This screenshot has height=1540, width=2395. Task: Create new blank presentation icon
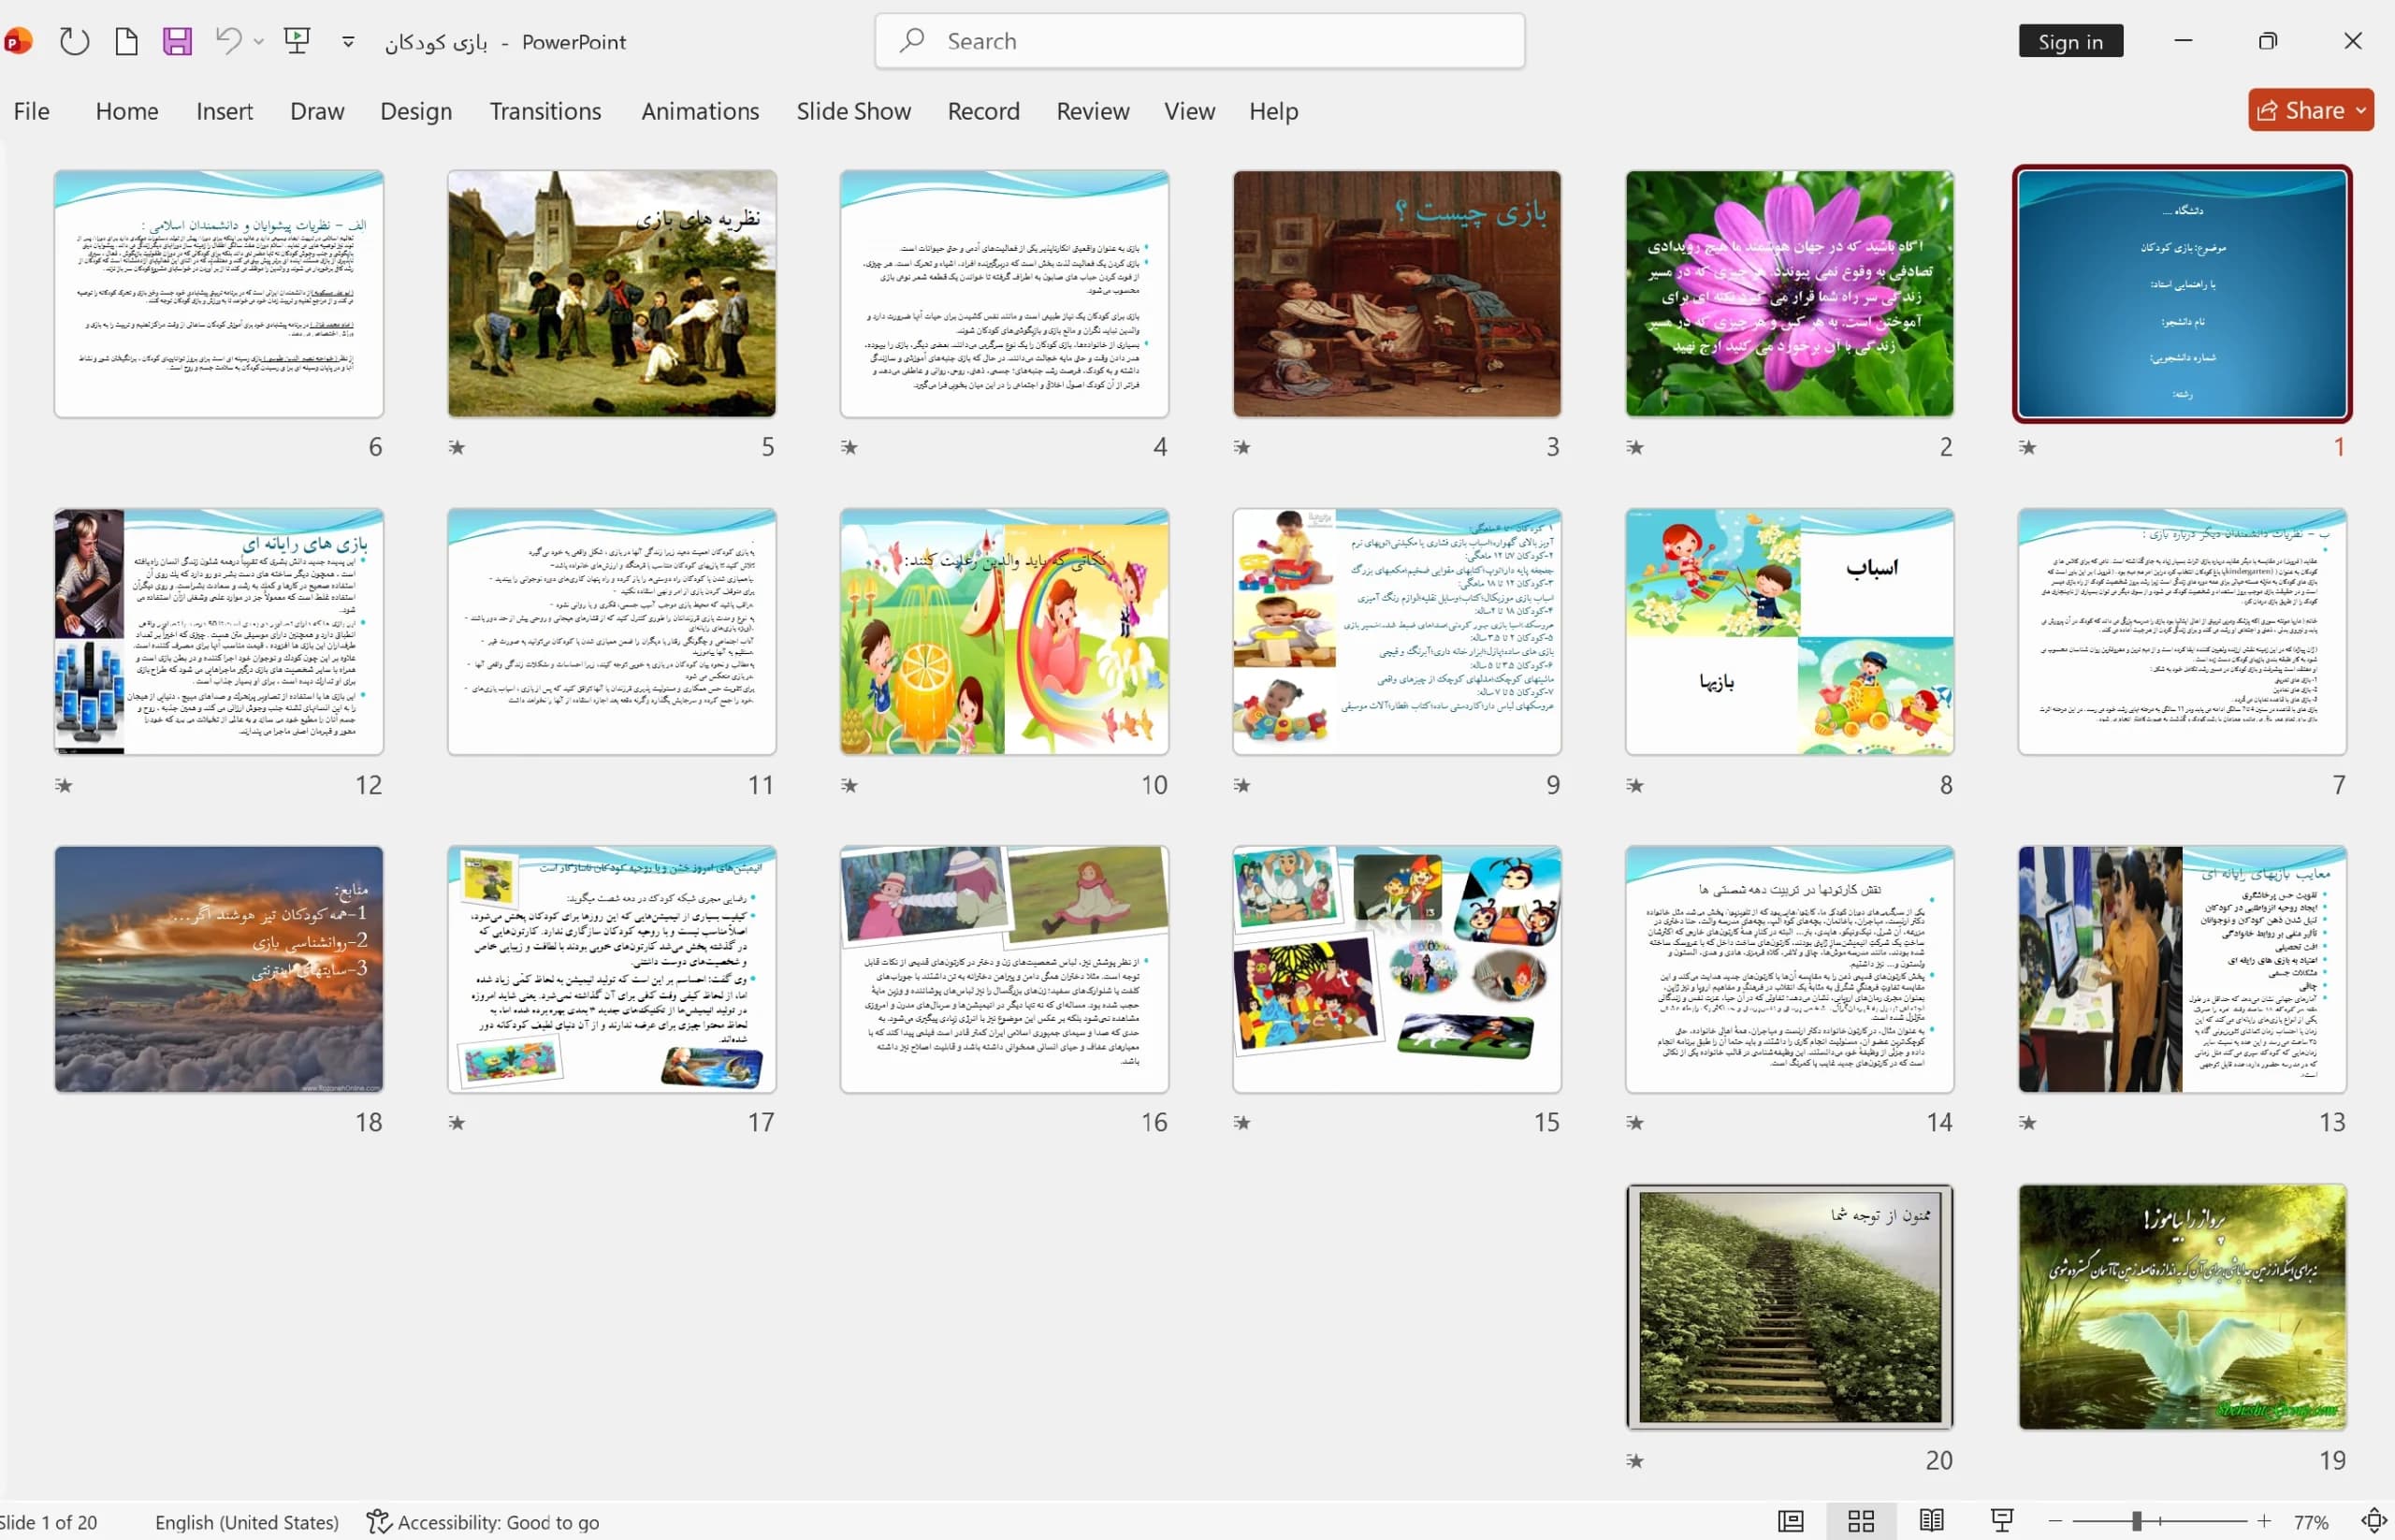click(126, 41)
